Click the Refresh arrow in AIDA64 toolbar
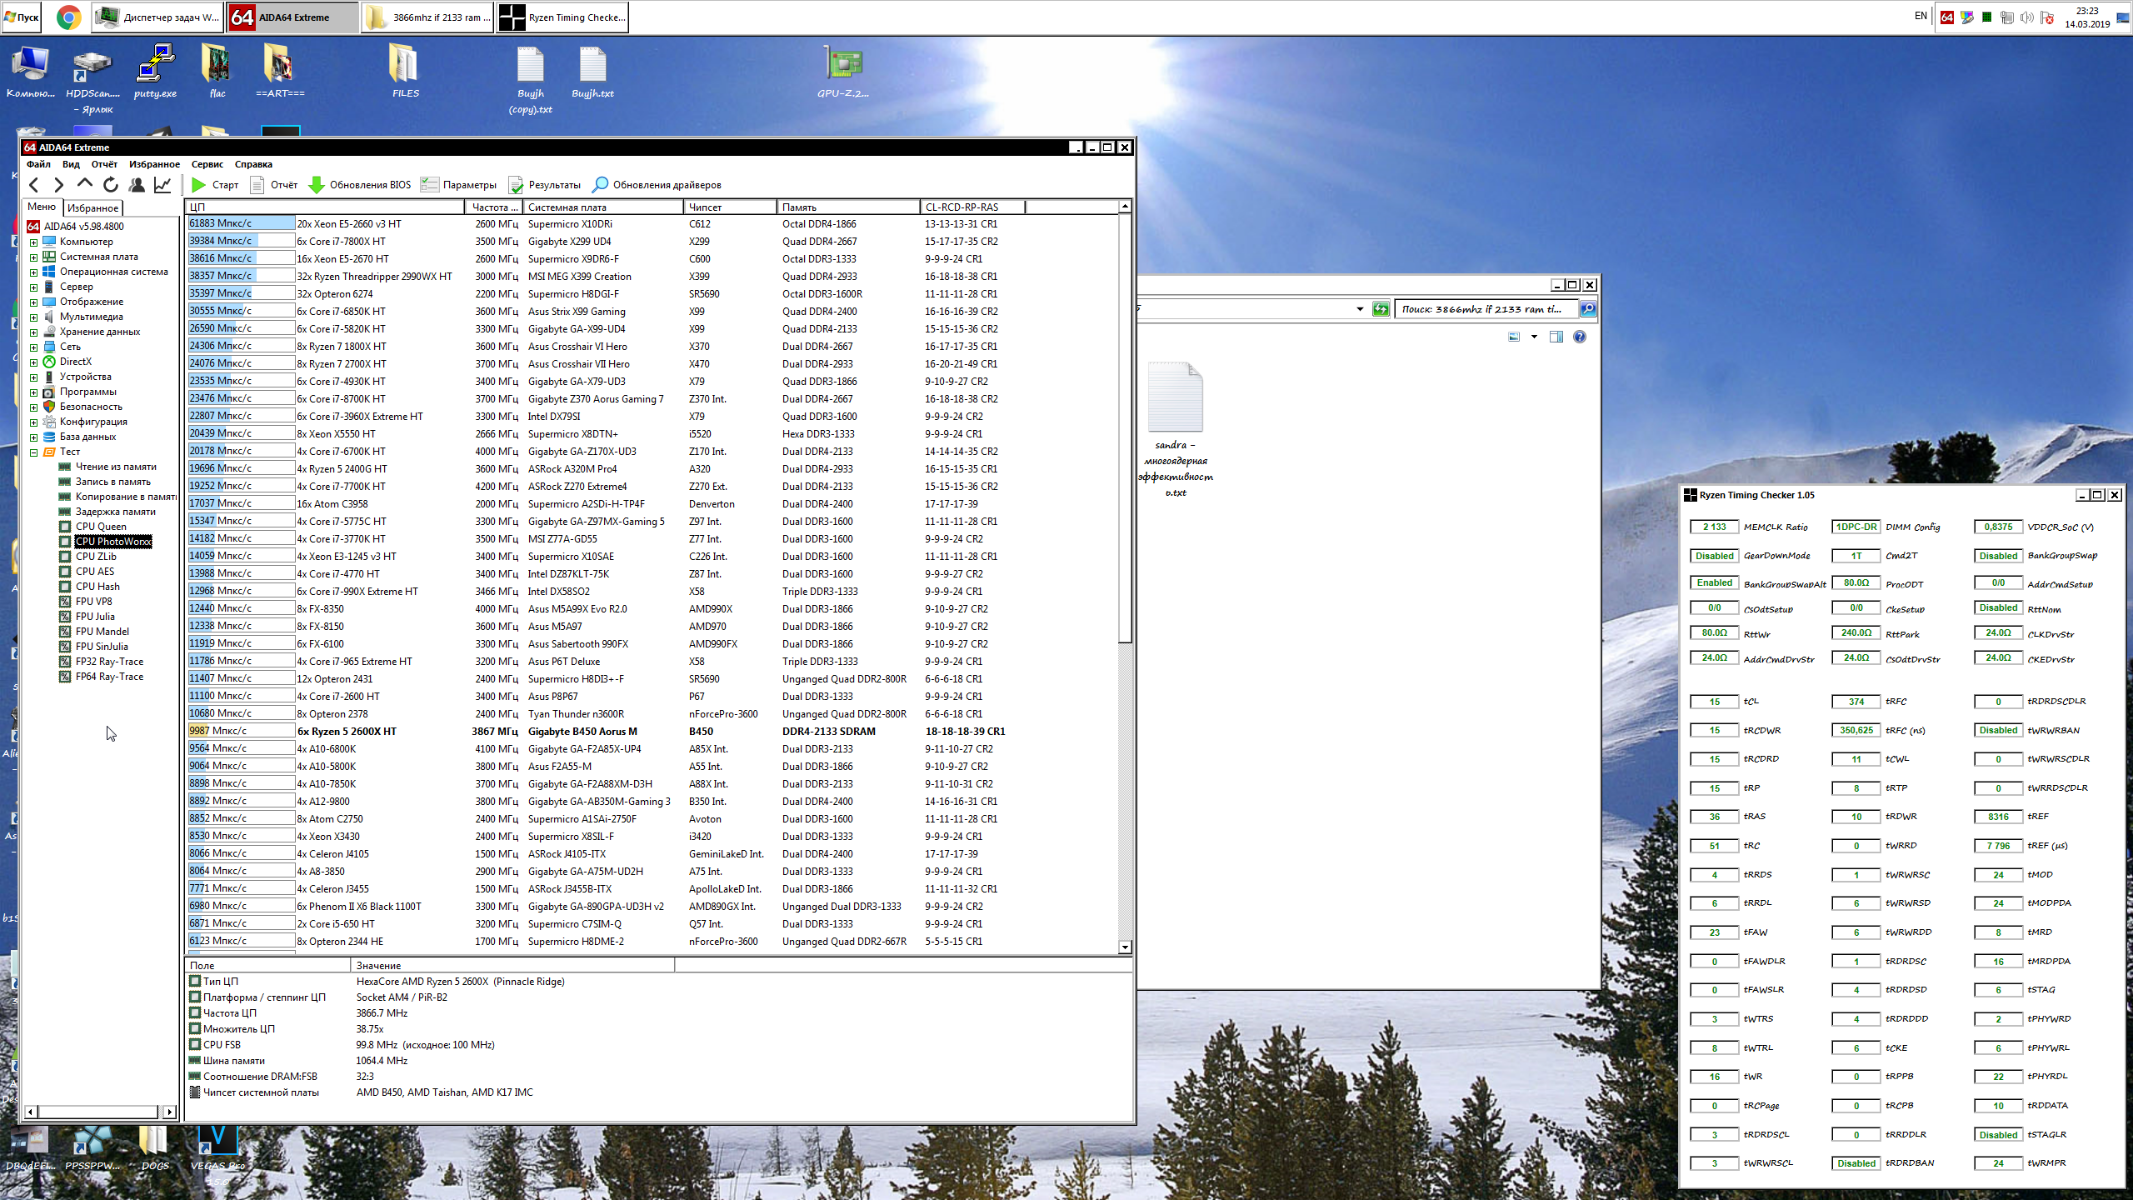Viewport: 2133px width, 1200px height. [x=111, y=185]
